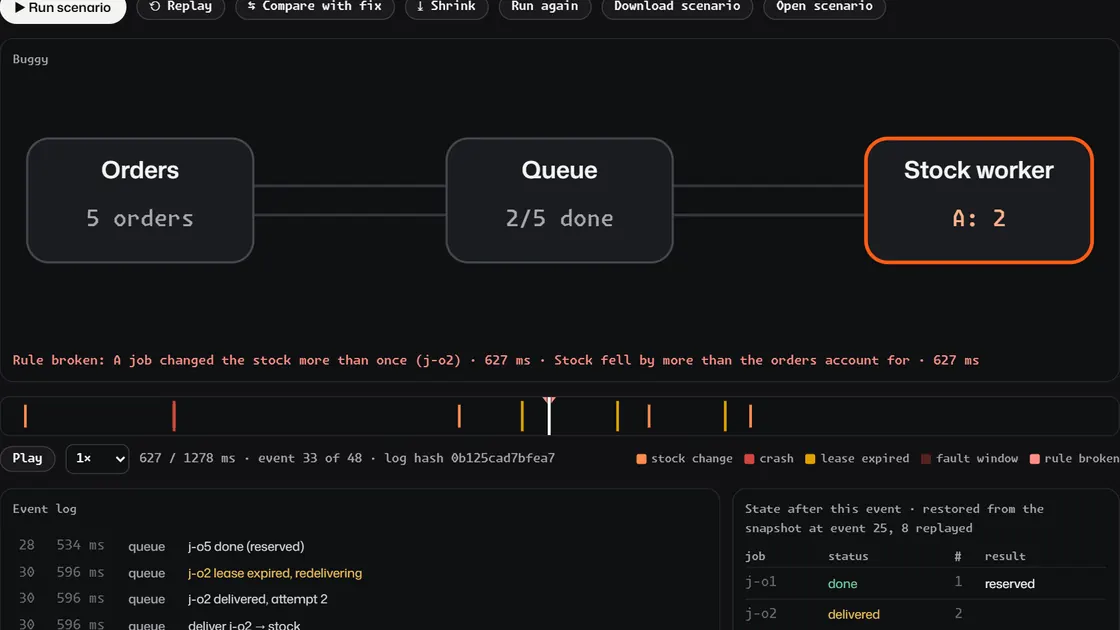1120x630 pixels.
Task: Open the Compare with fix view
Action: coord(314,7)
